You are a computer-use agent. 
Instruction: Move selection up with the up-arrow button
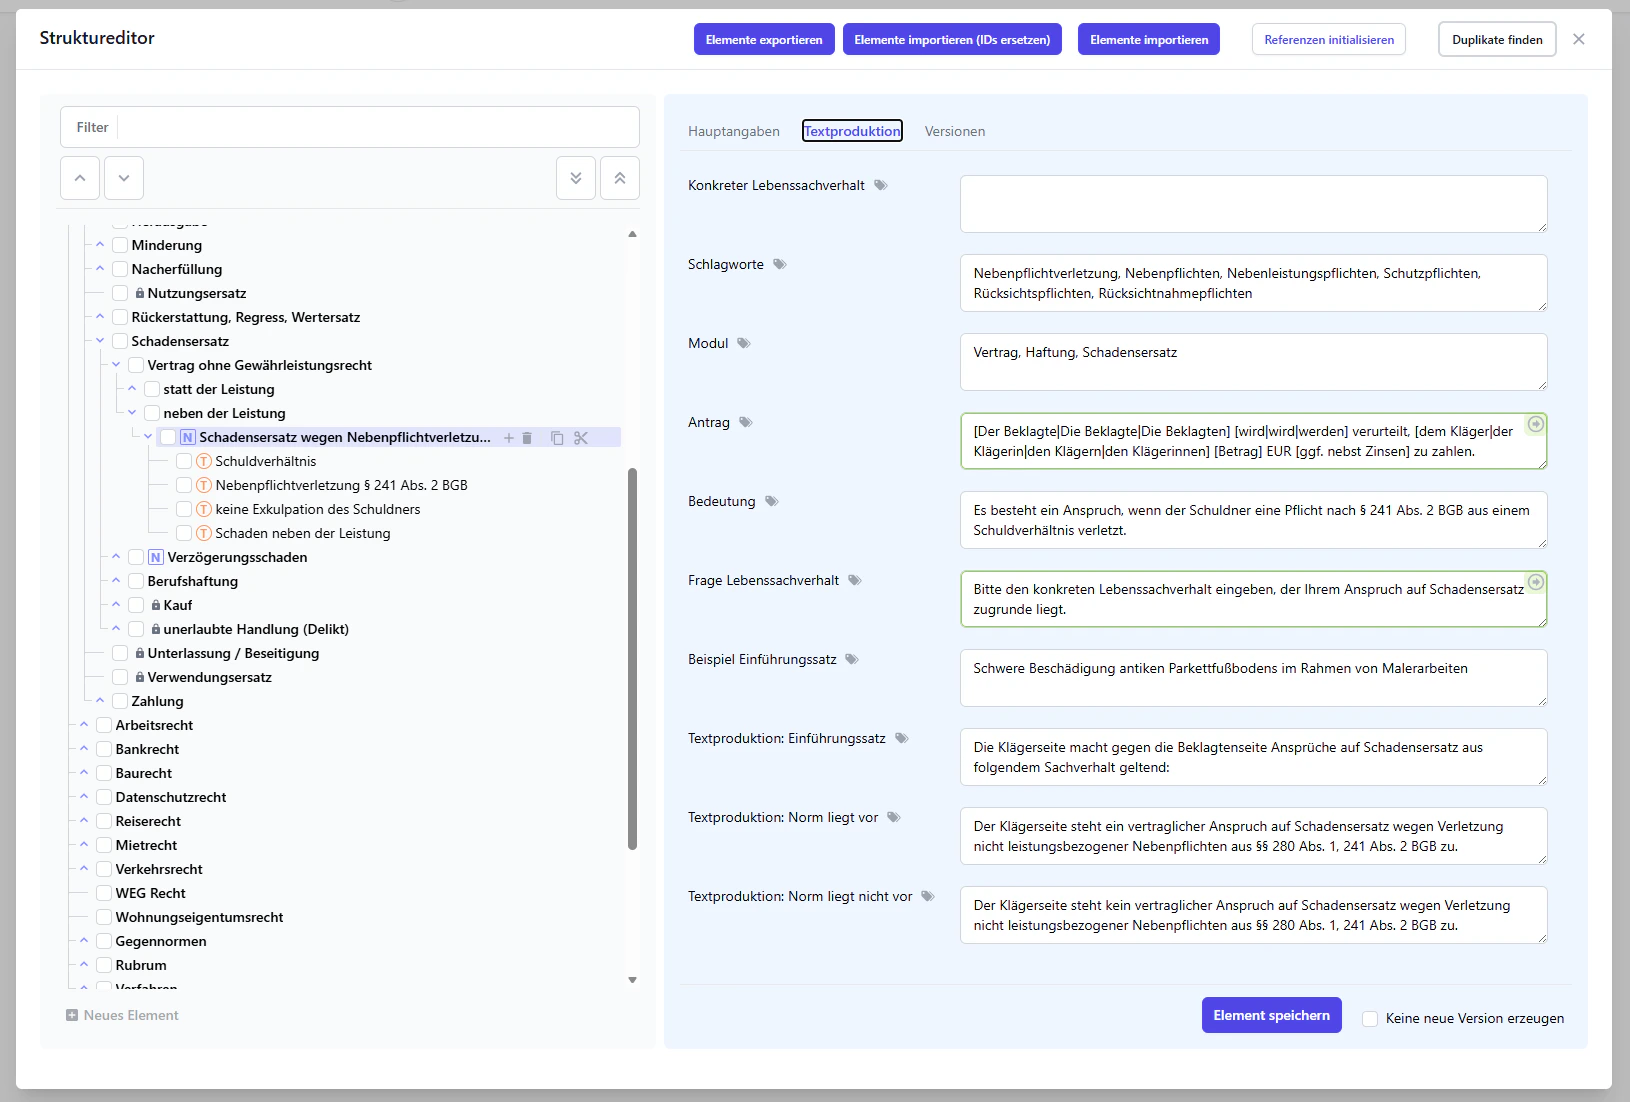click(x=80, y=178)
